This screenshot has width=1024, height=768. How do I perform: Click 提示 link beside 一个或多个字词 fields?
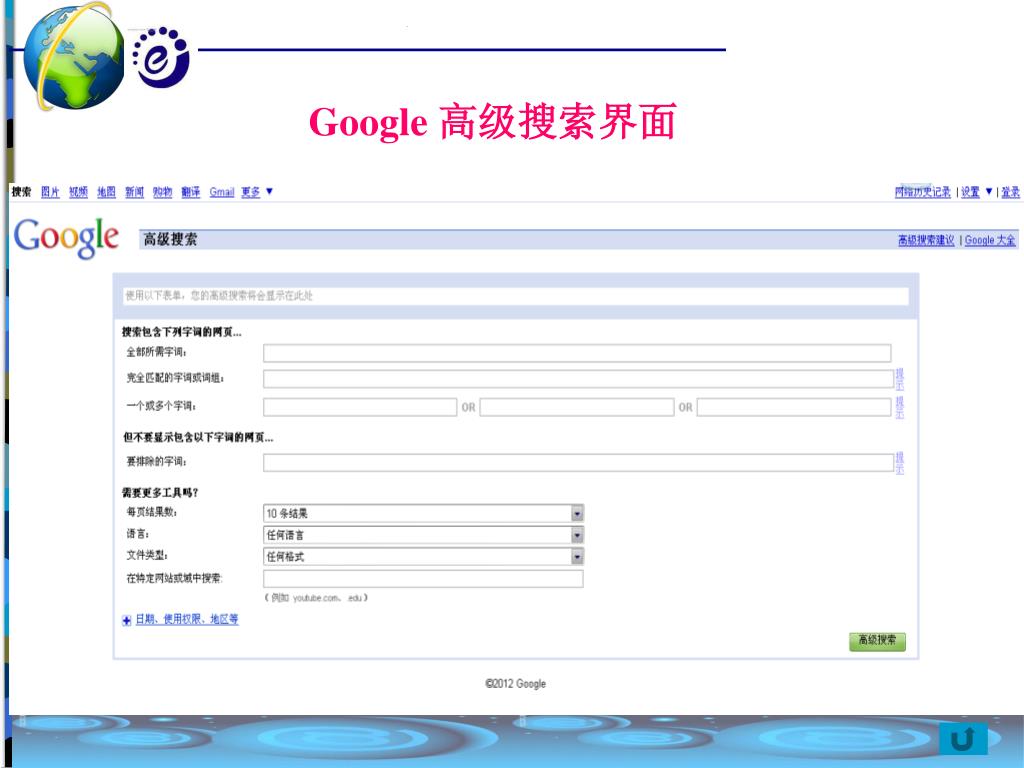point(899,408)
